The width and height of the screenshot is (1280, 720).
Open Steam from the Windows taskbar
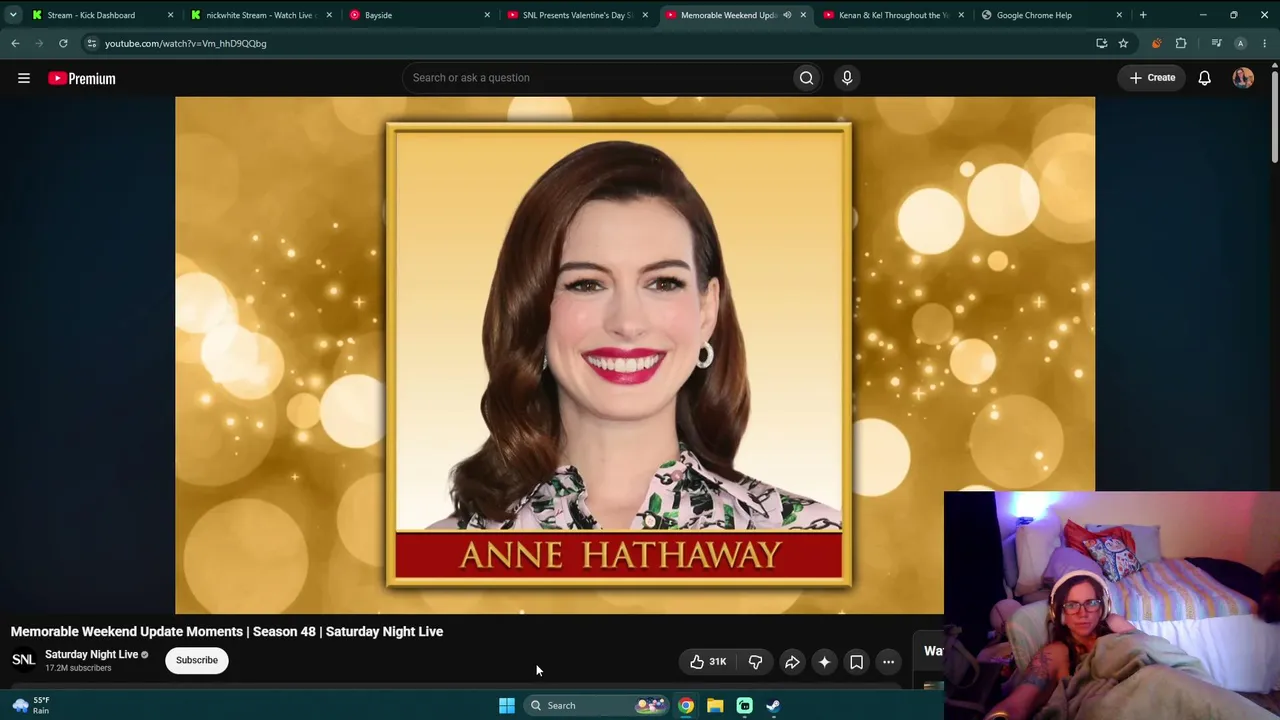click(x=773, y=705)
